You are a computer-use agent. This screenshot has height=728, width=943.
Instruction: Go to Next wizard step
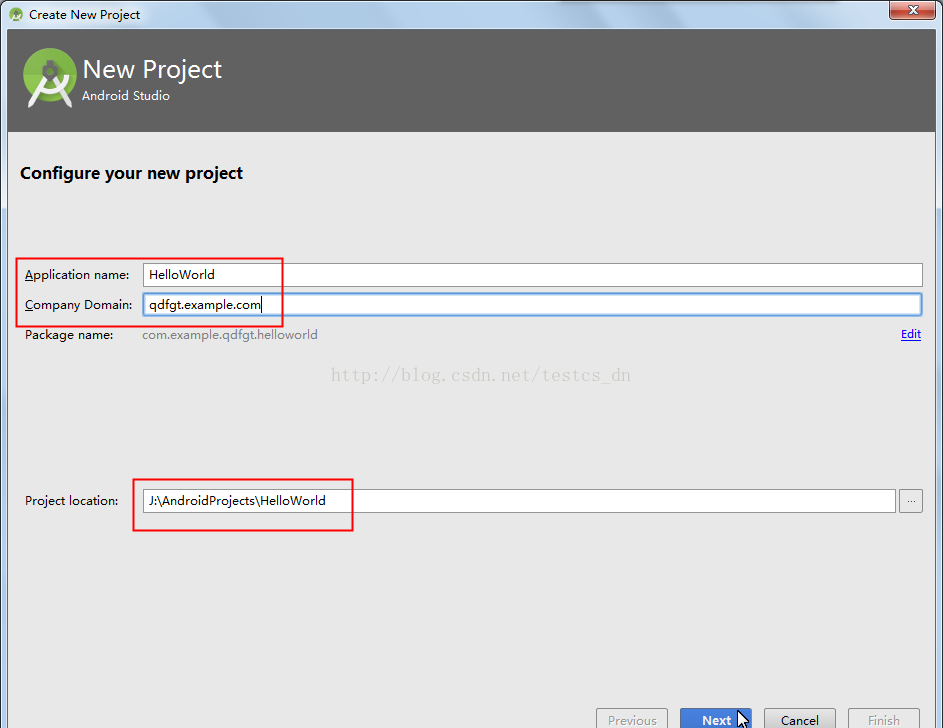pyautogui.click(x=716, y=720)
